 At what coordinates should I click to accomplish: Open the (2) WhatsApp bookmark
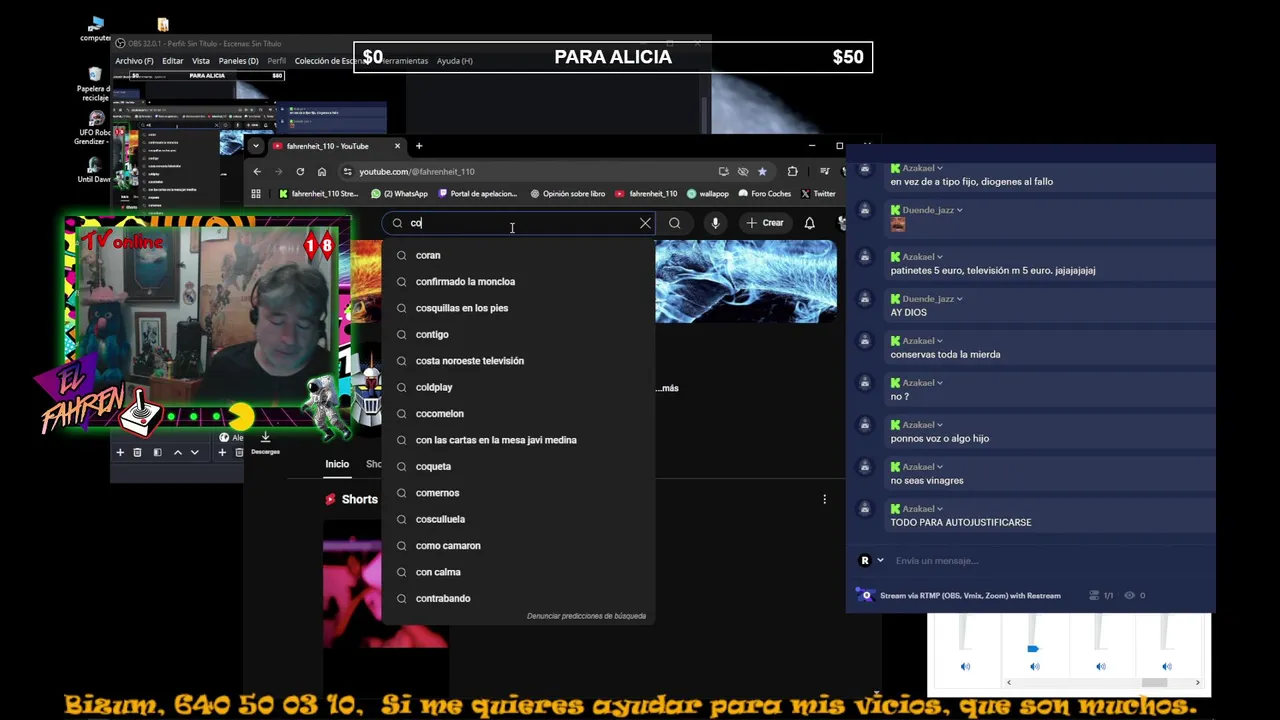tap(399, 194)
